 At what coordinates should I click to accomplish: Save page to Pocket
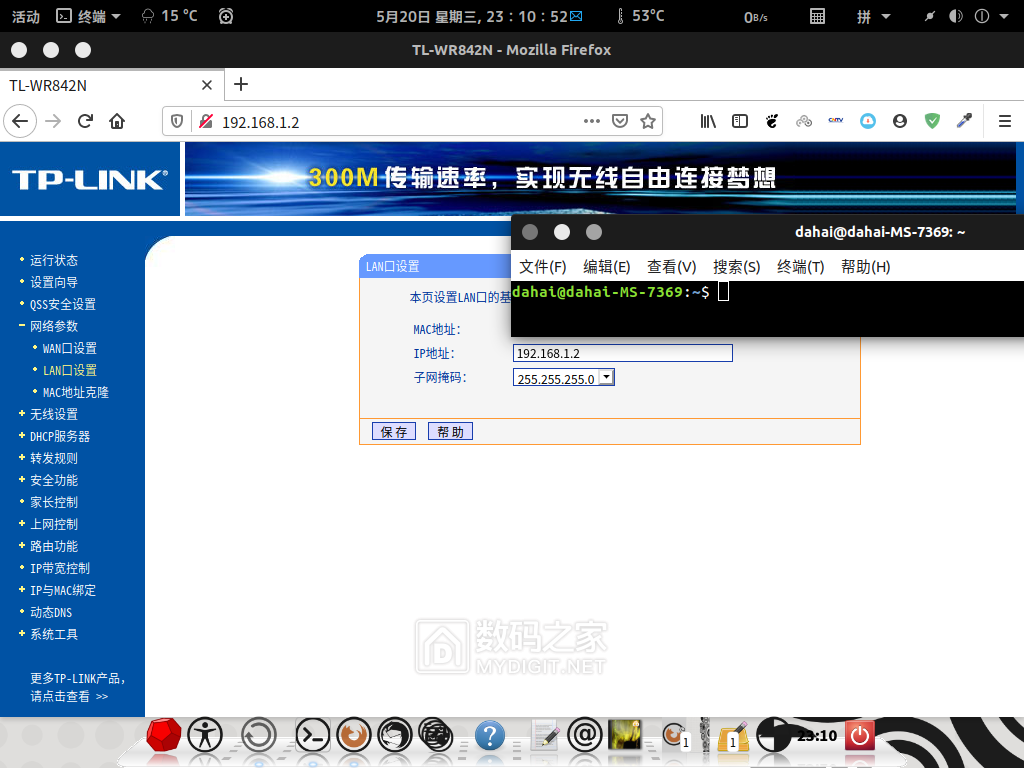click(620, 121)
